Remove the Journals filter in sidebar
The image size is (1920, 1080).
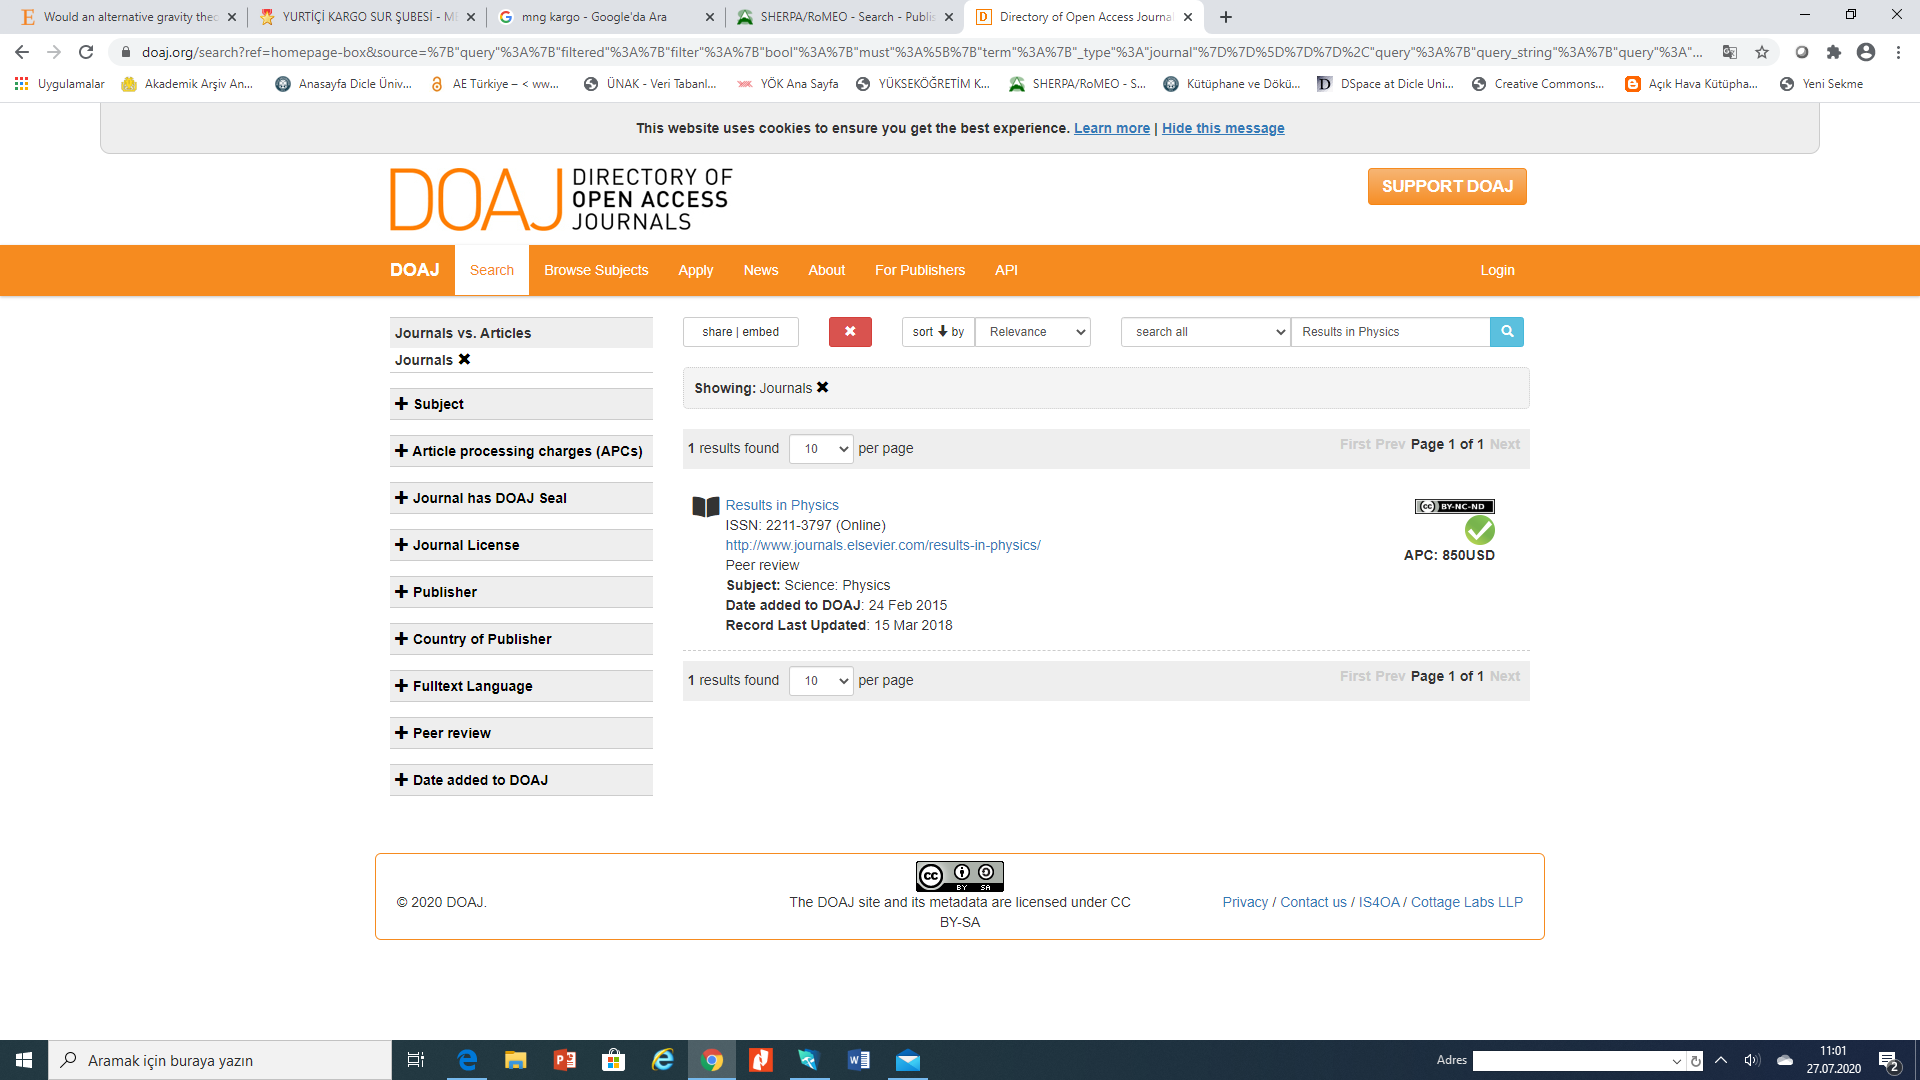464,360
